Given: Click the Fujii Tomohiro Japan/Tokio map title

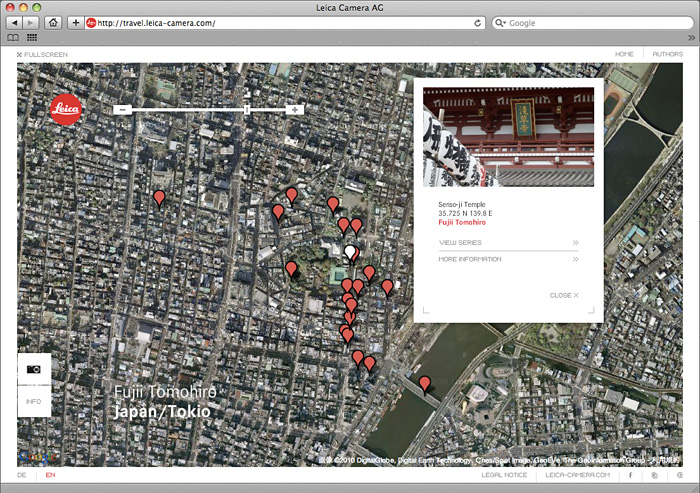Looking at the screenshot, I should coord(165,402).
